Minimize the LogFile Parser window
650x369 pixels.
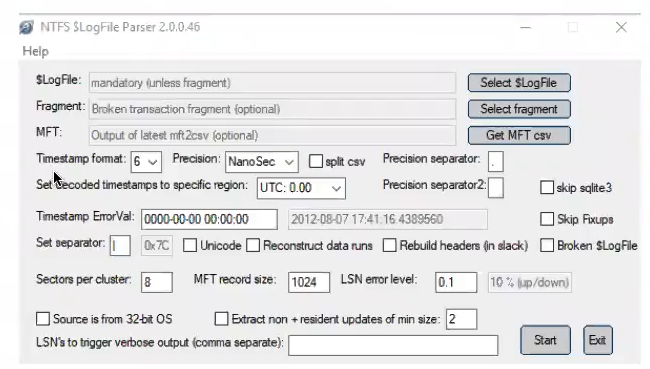[x=526, y=27]
